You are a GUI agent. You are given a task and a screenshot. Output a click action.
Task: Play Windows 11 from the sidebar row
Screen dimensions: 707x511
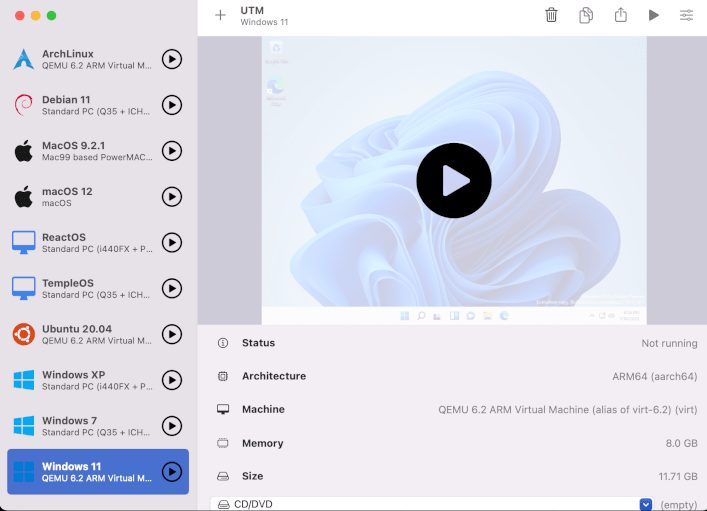point(172,472)
